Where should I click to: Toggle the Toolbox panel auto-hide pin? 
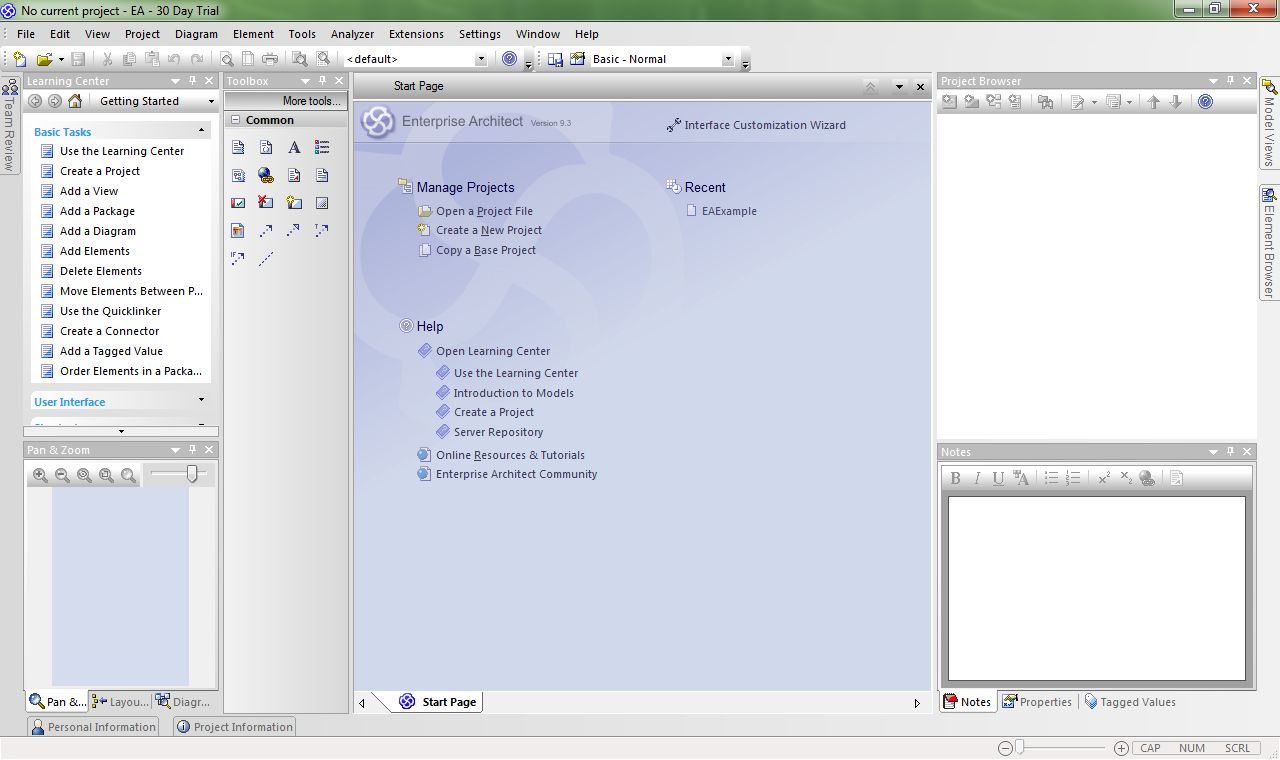322,81
